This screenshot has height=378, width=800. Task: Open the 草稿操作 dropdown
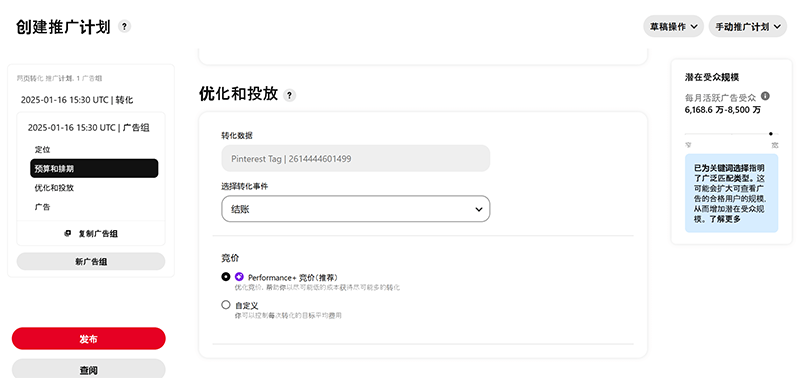(x=673, y=27)
